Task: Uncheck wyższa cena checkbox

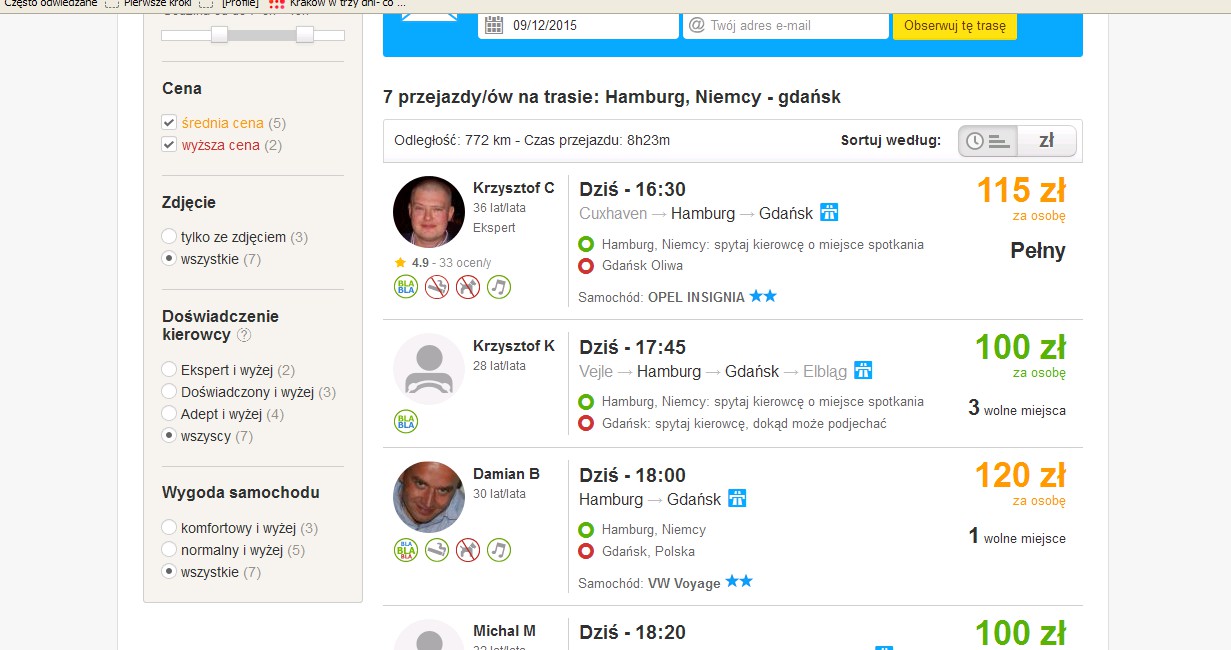Action: pos(169,144)
